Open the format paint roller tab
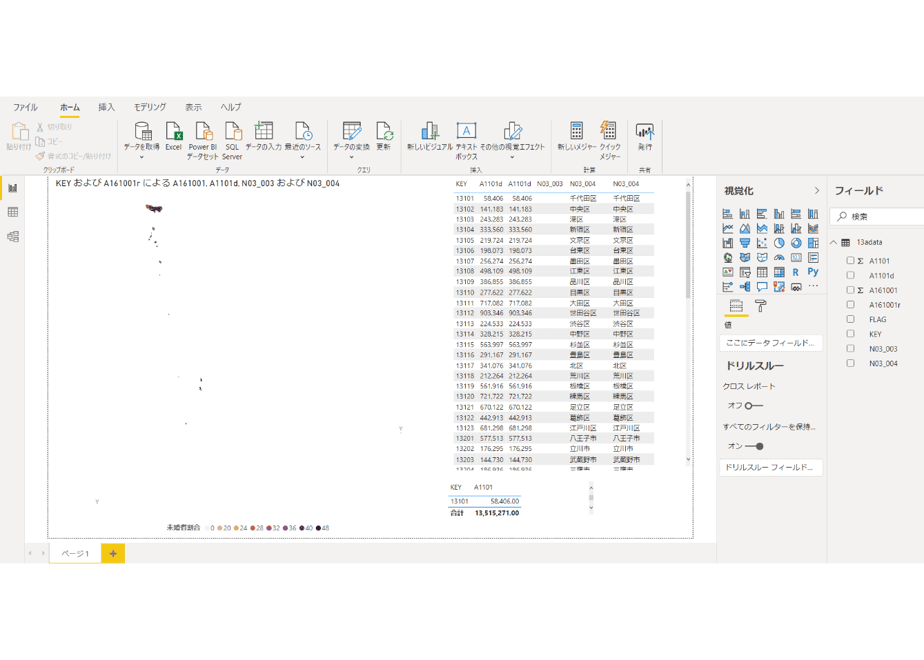 point(761,306)
